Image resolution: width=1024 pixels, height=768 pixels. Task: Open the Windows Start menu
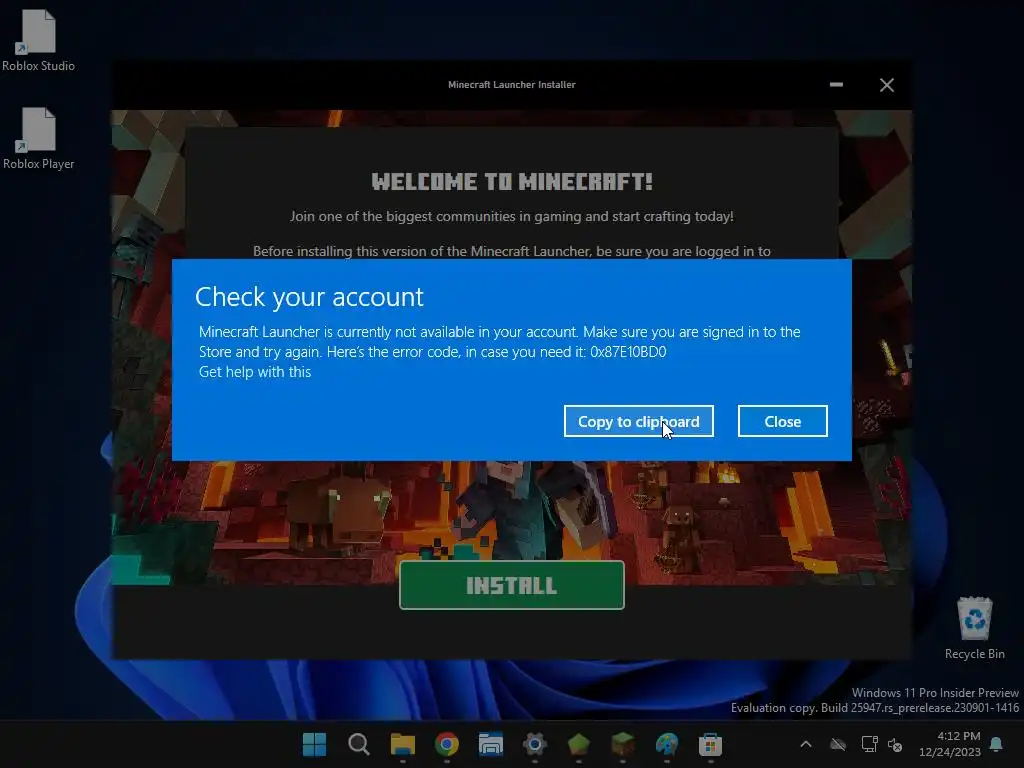314,744
